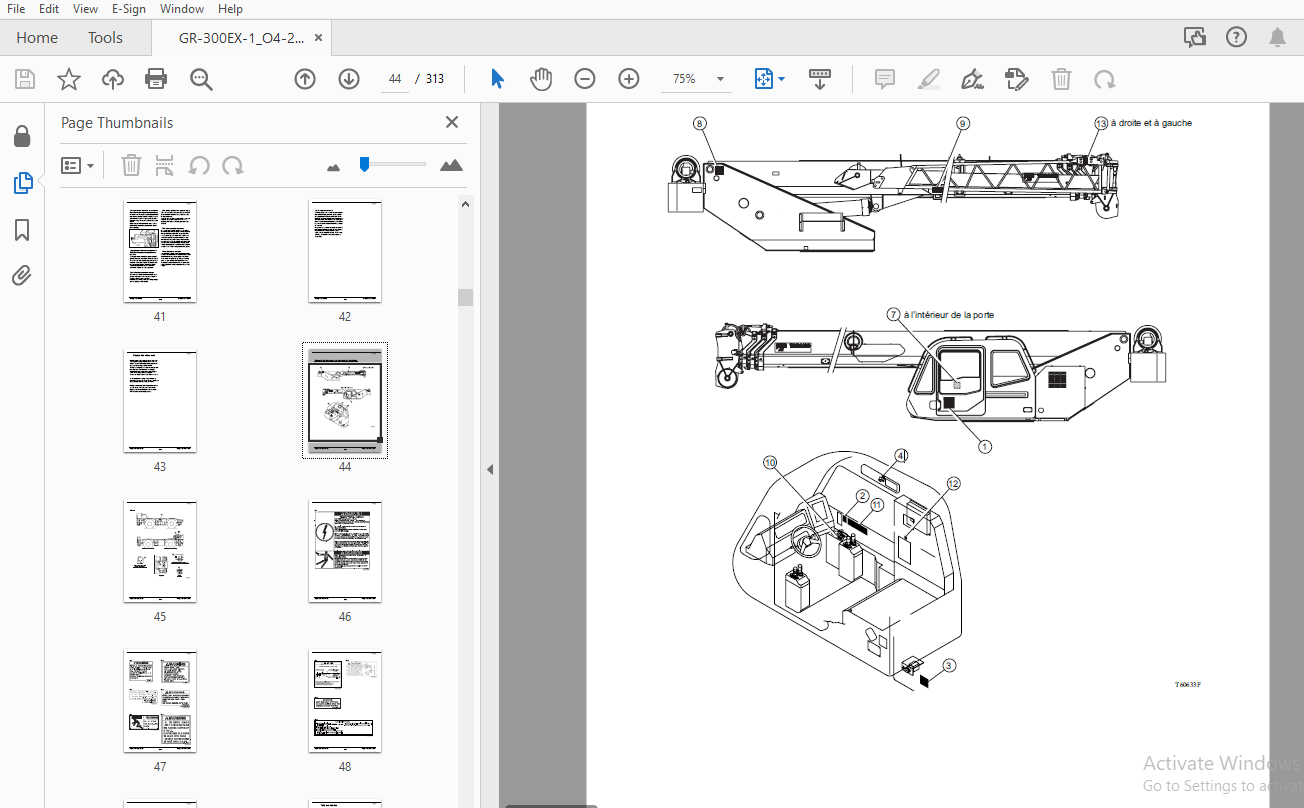Close the GR-300EX-1 document tab
The height and width of the screenshot is (808, 1304).
319,38
